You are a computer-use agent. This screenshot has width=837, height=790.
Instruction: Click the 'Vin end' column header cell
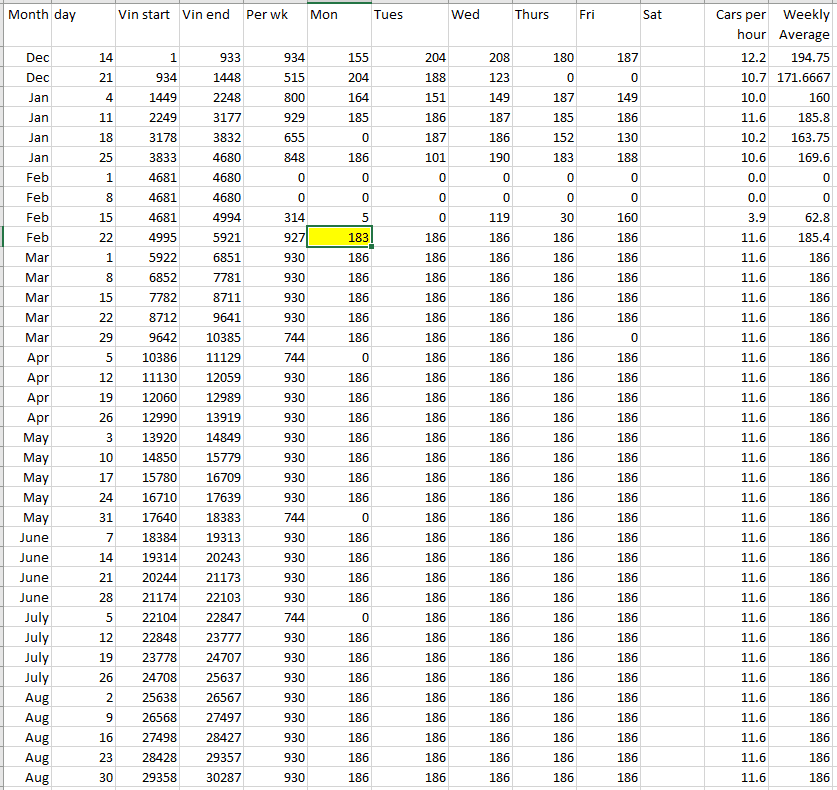coord(210,16)
